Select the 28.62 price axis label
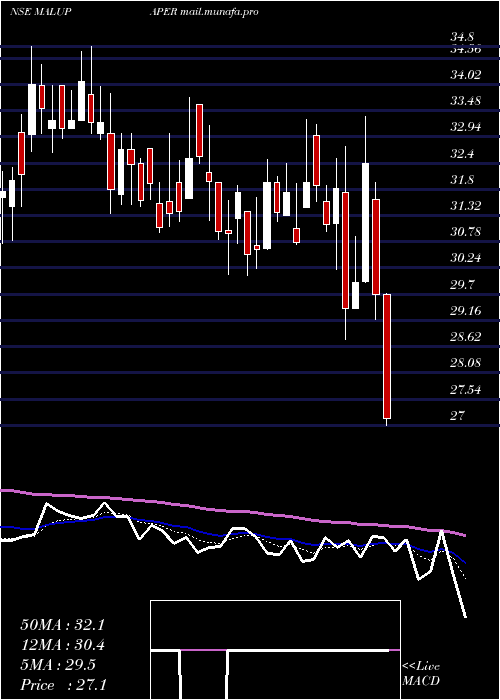 pos(466,337)
